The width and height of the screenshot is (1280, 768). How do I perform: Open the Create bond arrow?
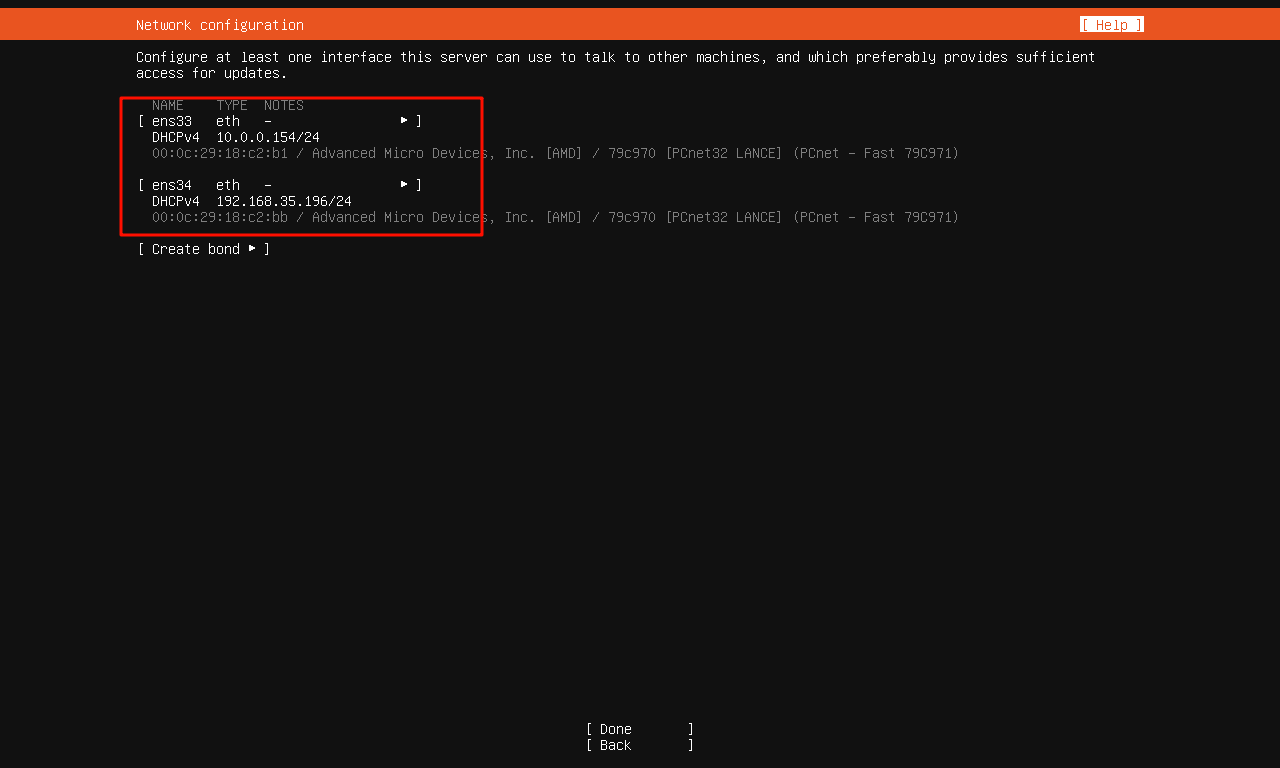coord(252,249)
